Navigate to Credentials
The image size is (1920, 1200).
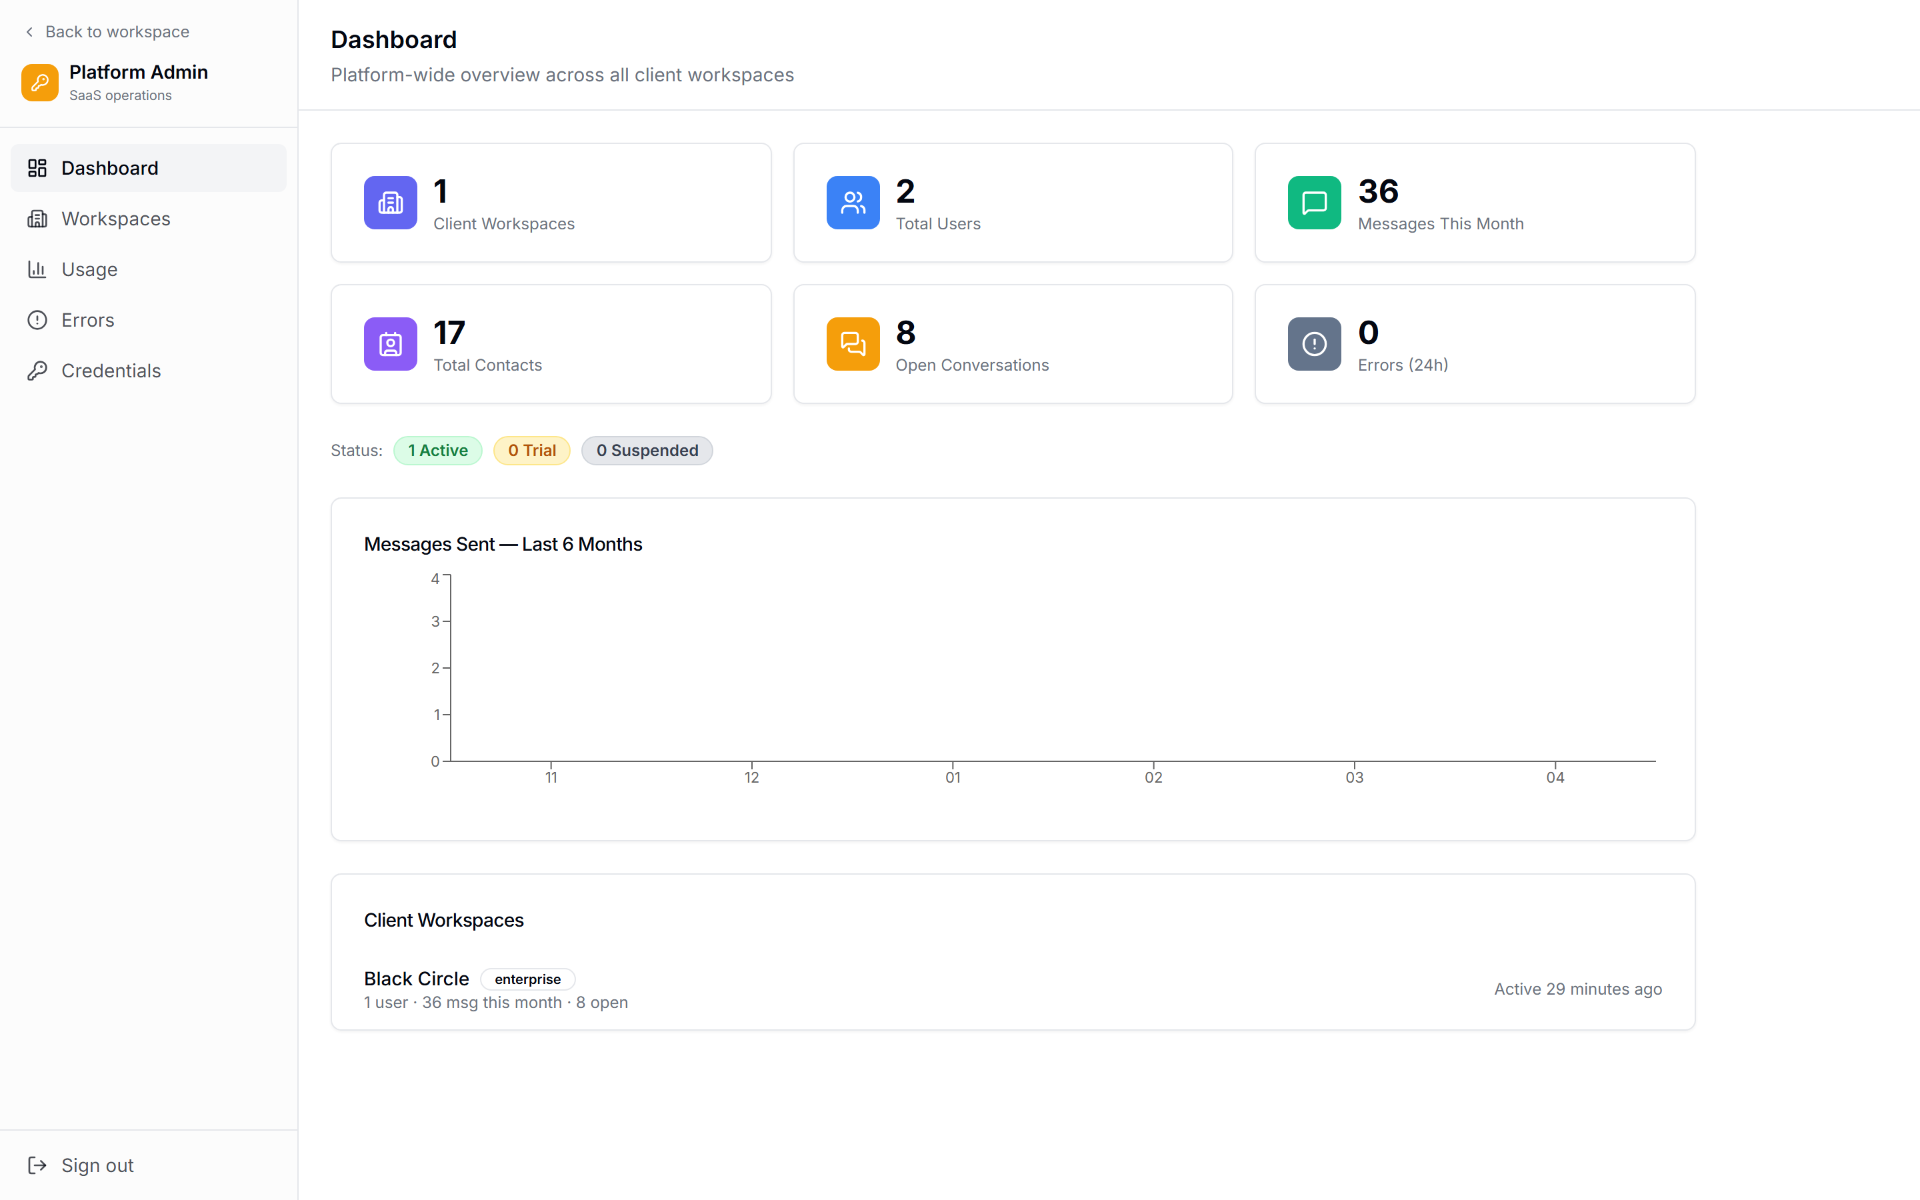[149, 371]
